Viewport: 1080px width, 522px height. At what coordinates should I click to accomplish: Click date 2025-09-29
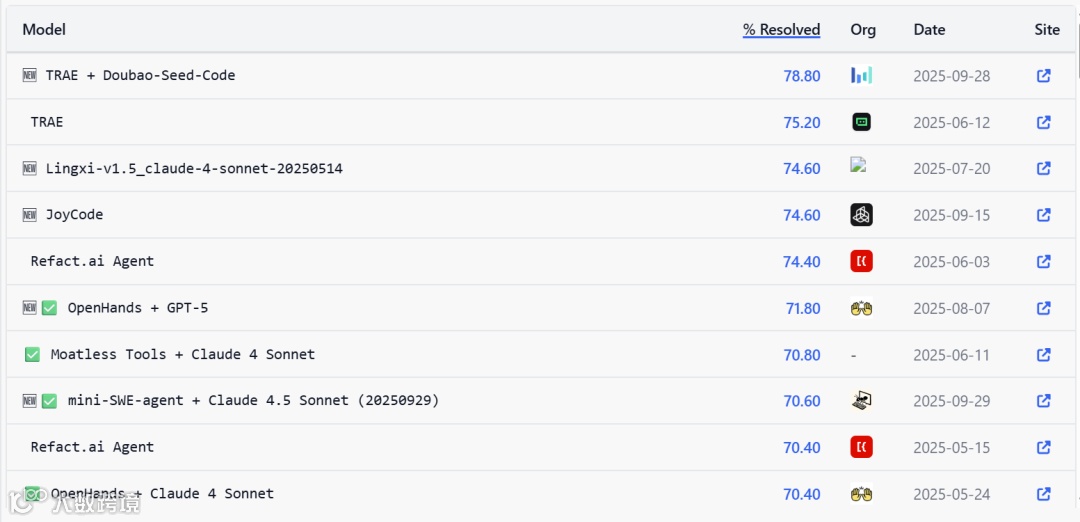pyautogui.click(x=951, y=401)
